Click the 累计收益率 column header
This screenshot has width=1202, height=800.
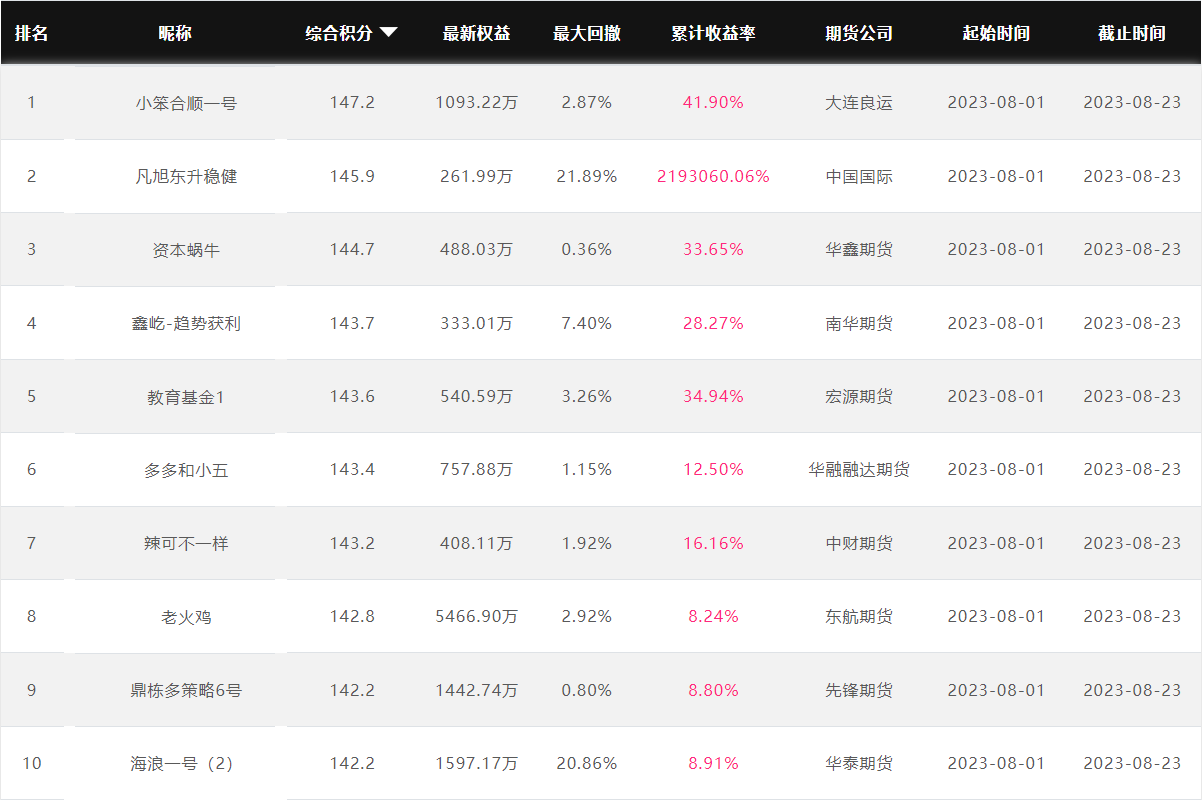(x=713, y=33)
